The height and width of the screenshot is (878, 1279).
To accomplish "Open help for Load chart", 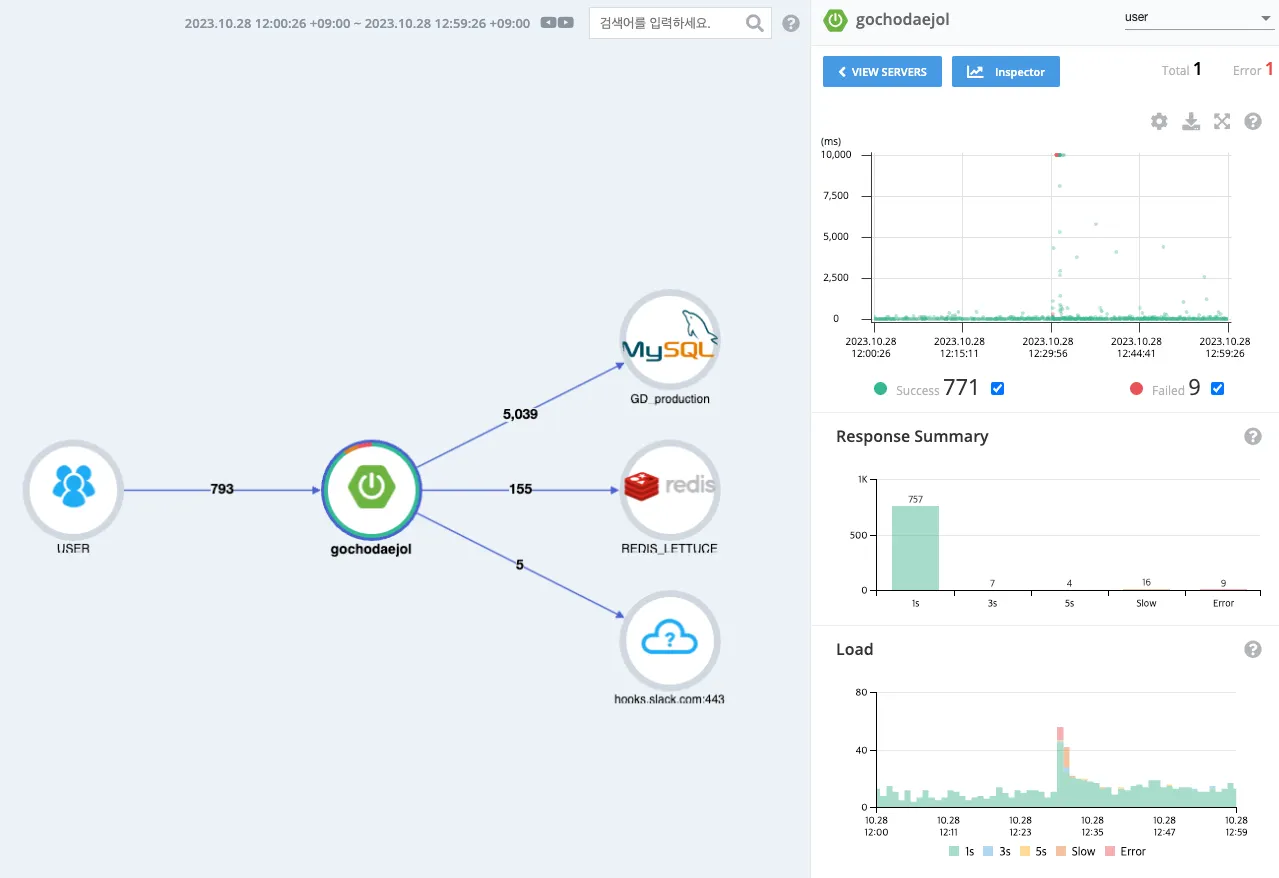I will [x=1253, y=650].
